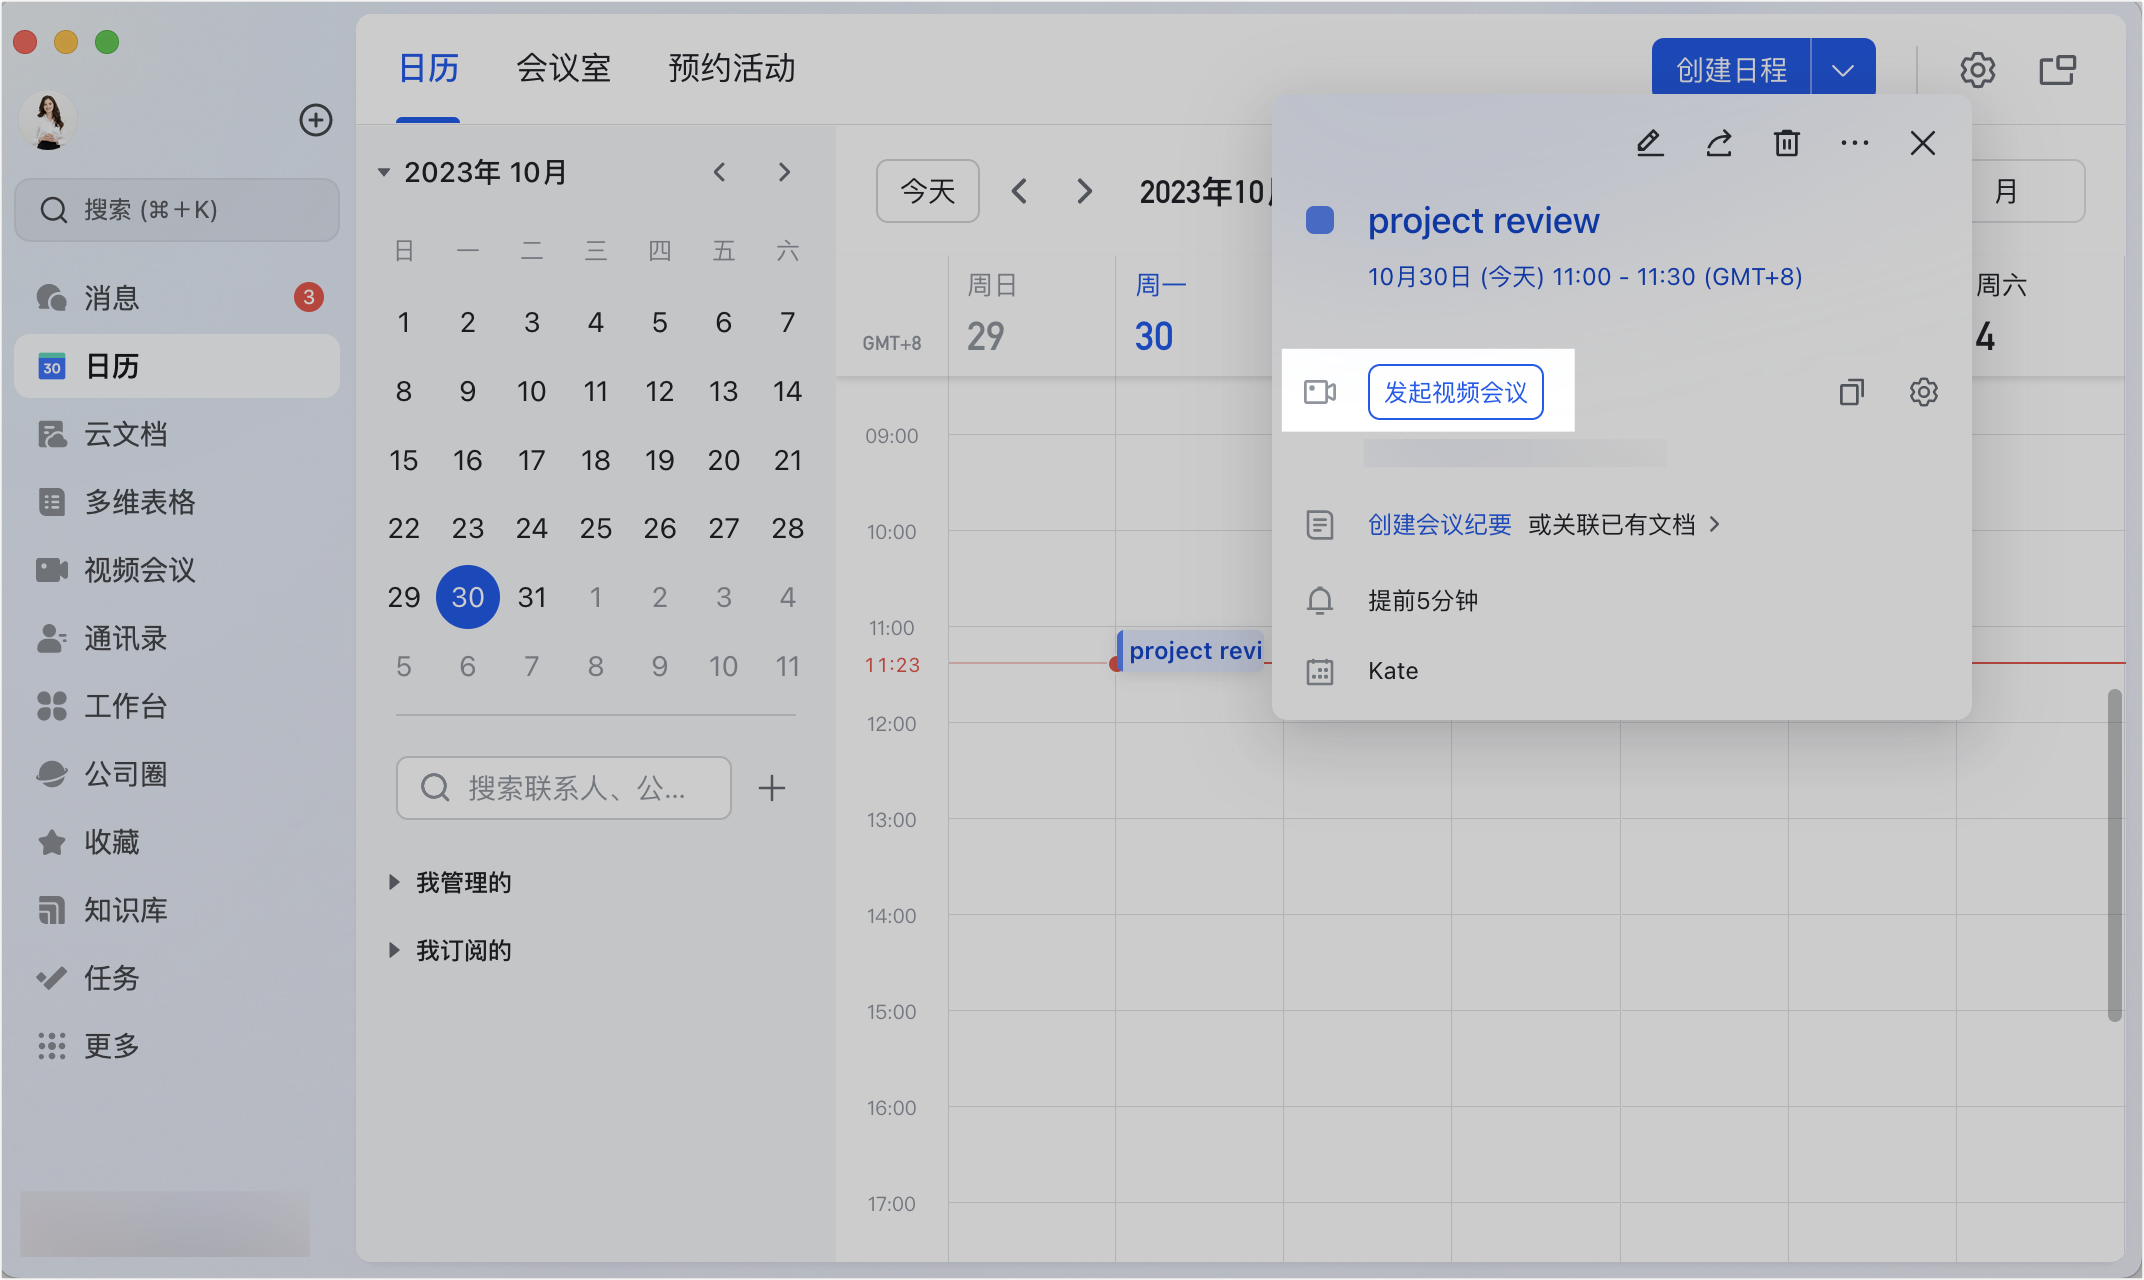Click the user avatar picture

point(47,120)
